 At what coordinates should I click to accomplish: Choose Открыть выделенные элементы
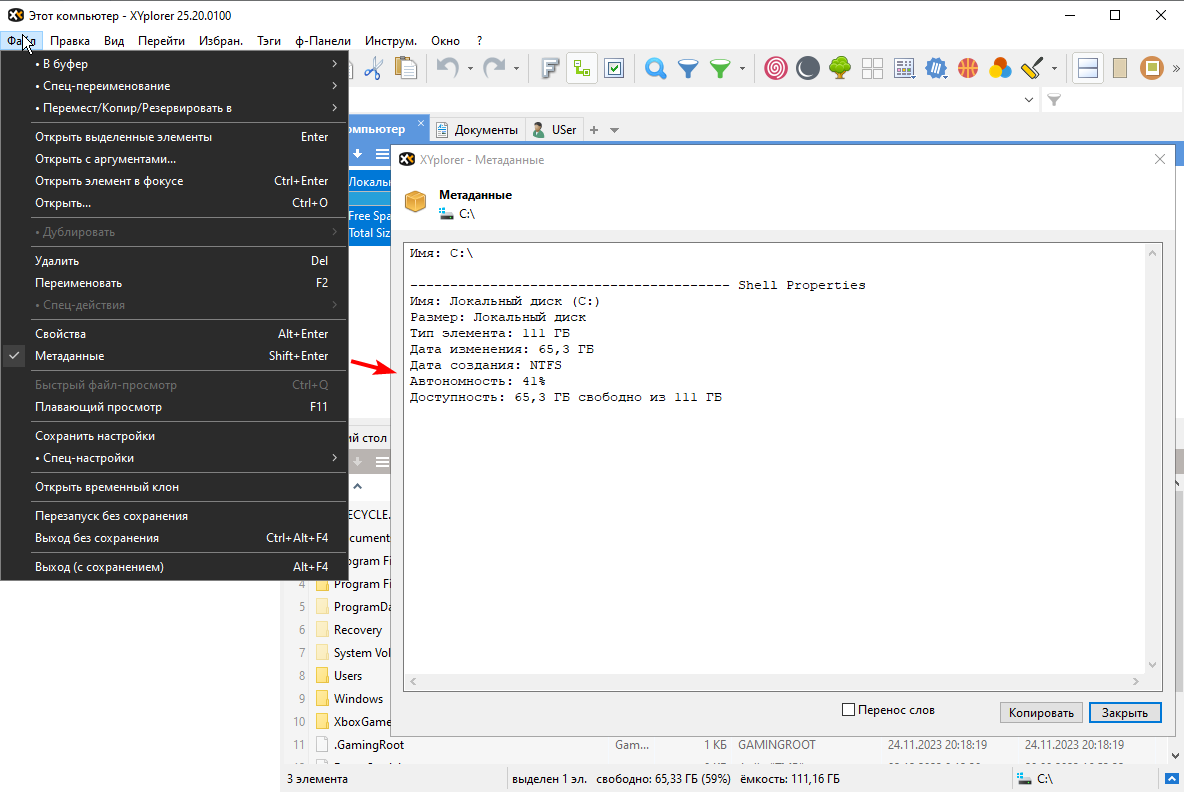coord(174,137)
